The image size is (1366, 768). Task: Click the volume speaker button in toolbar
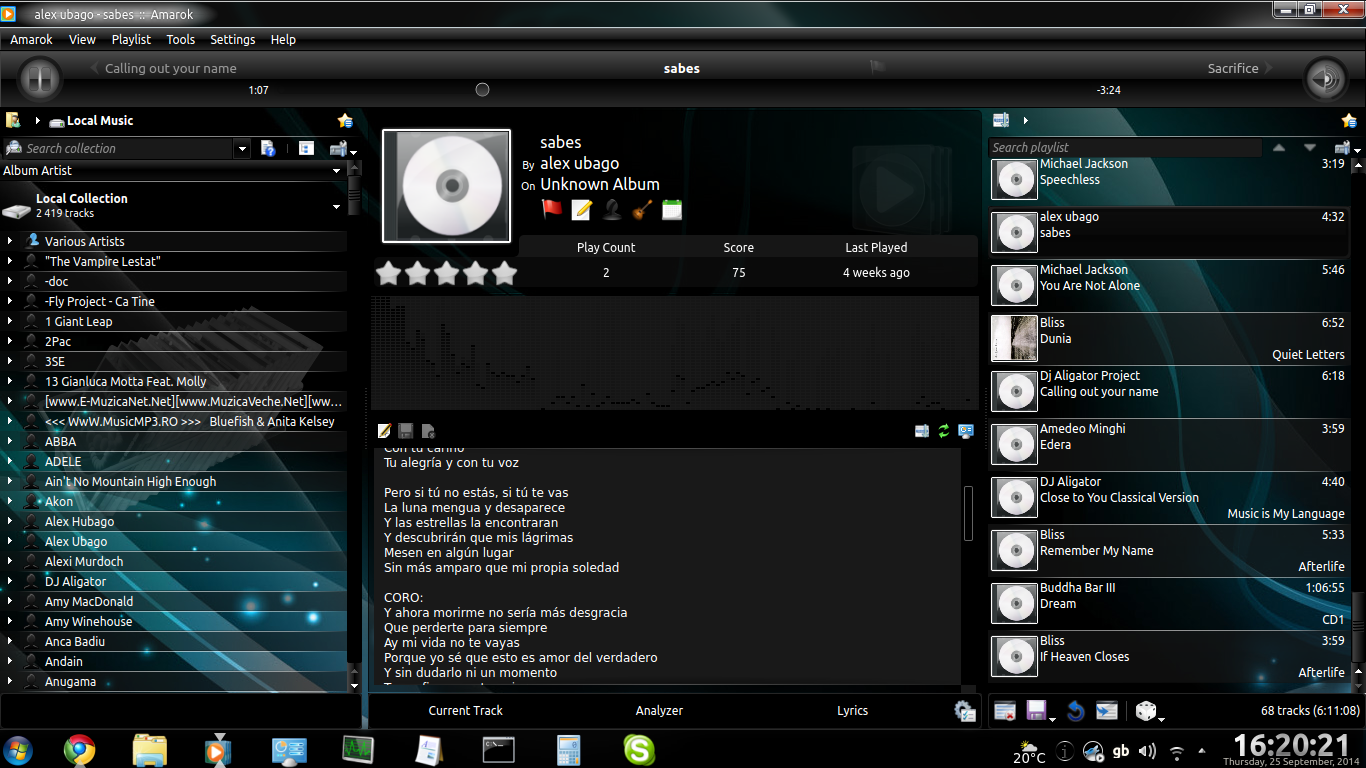[1325, 78]
